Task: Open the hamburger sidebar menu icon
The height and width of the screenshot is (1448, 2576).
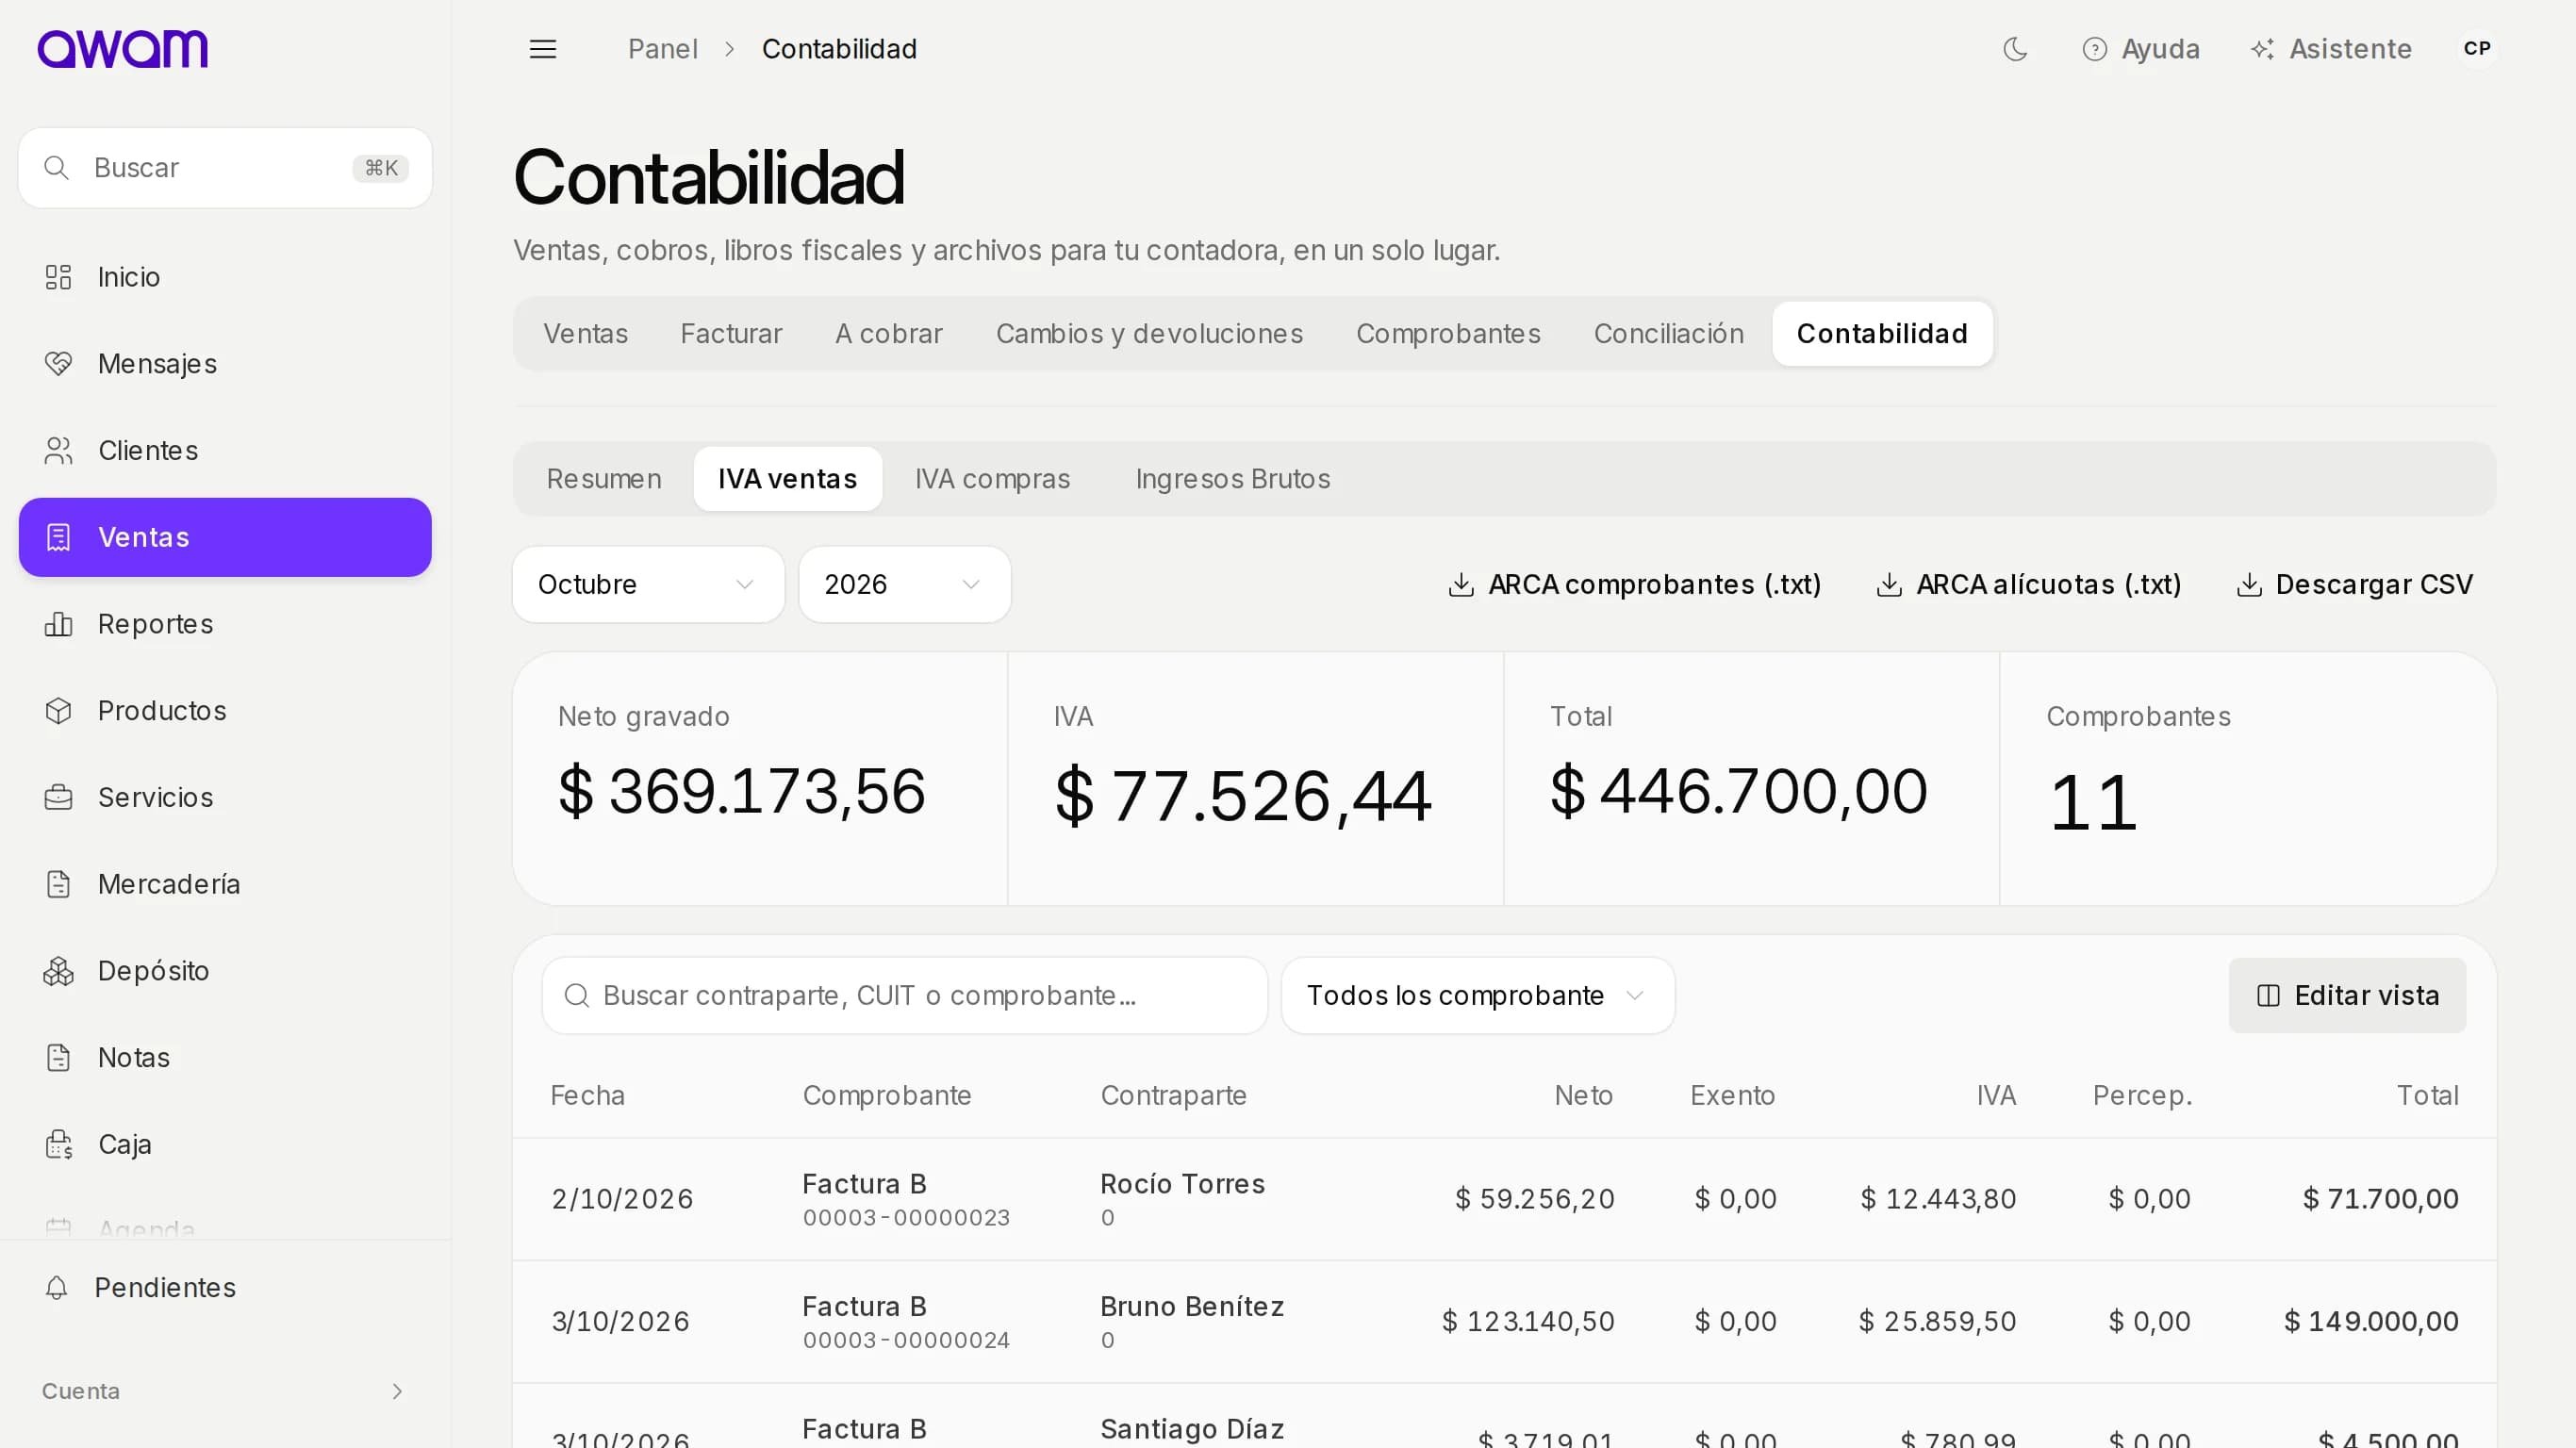Action: [x=543, y=49]
